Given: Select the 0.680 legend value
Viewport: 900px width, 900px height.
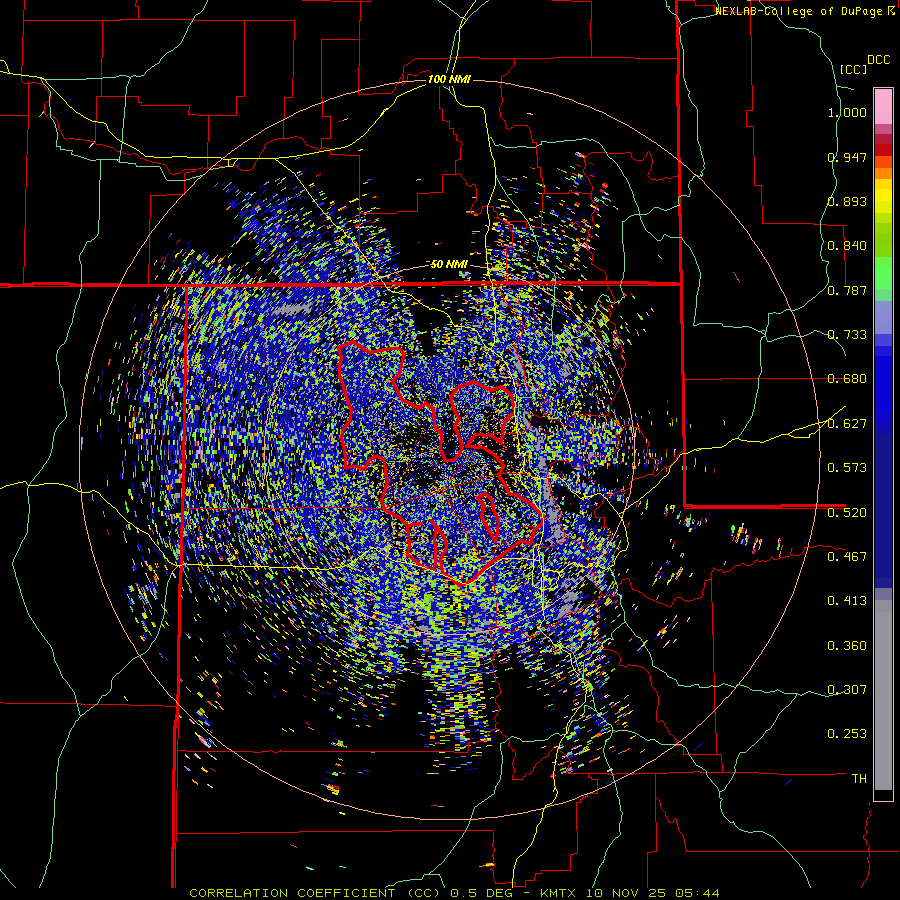Looking at the screenshot, I should click(847, 379).
